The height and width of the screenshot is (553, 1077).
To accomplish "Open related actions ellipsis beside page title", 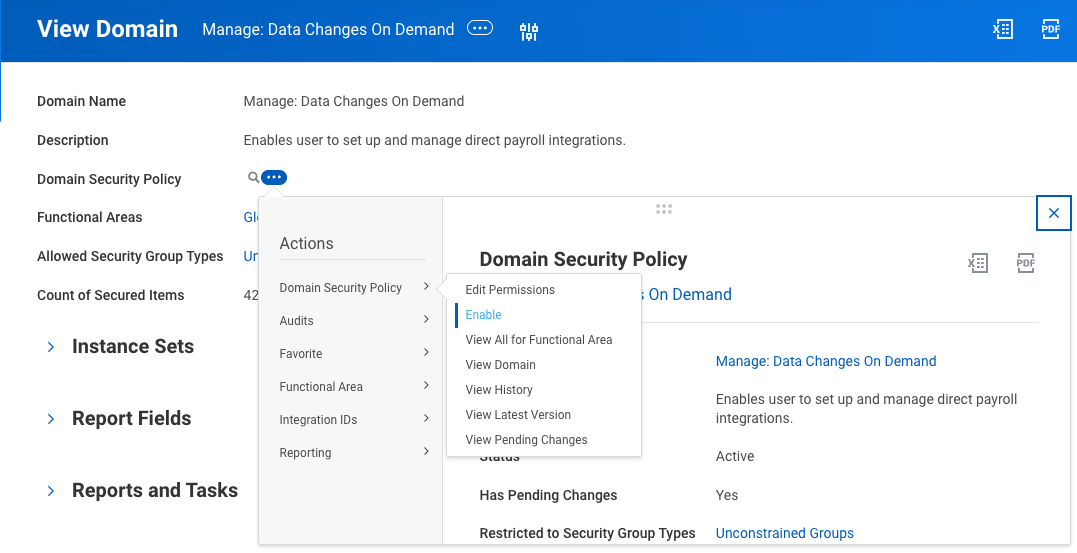I will point(480,29).
